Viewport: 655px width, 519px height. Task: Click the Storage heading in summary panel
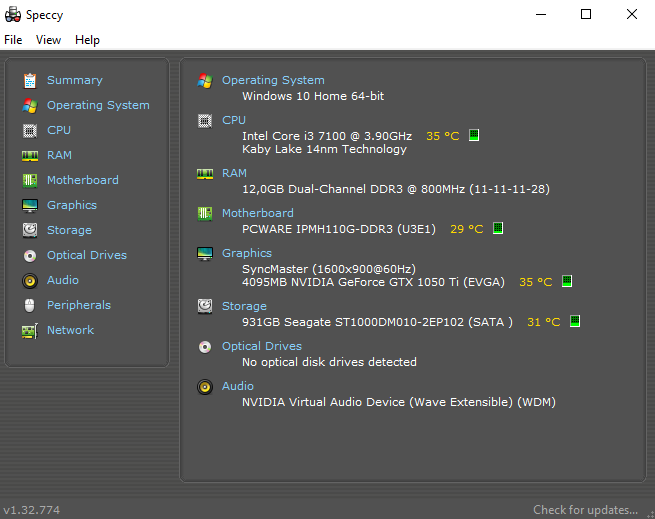tap(244, 306)
